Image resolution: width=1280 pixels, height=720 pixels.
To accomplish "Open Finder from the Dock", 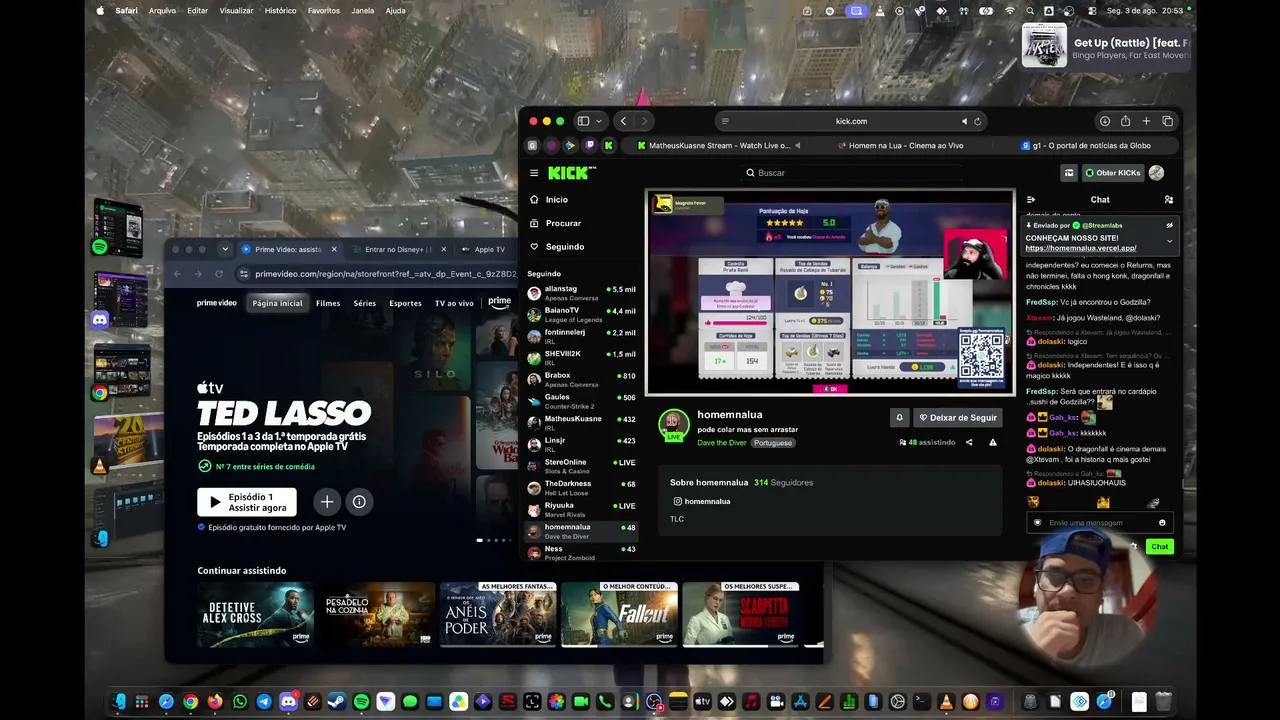I will coord(118,702).
